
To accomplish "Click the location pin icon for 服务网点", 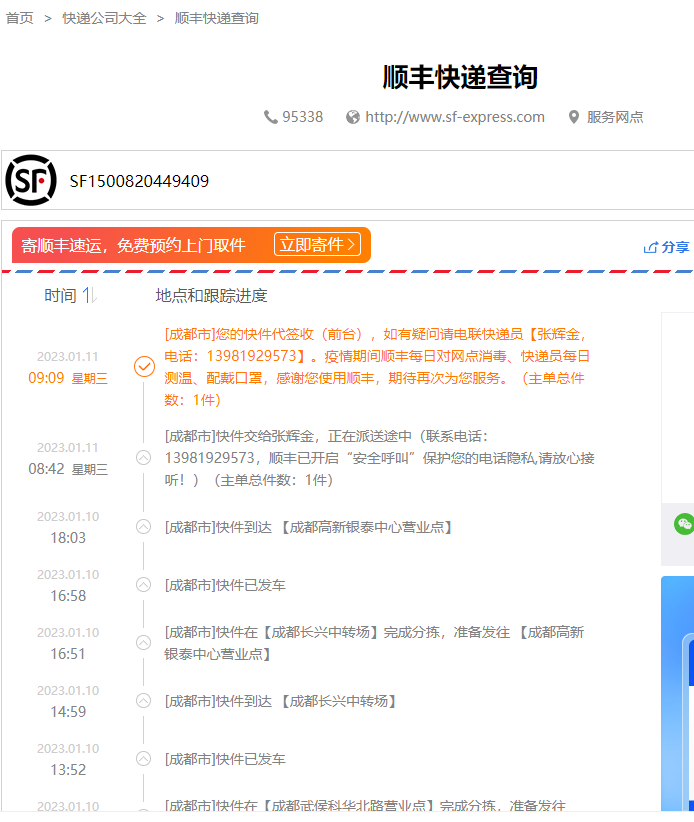I will click(574, 117).
